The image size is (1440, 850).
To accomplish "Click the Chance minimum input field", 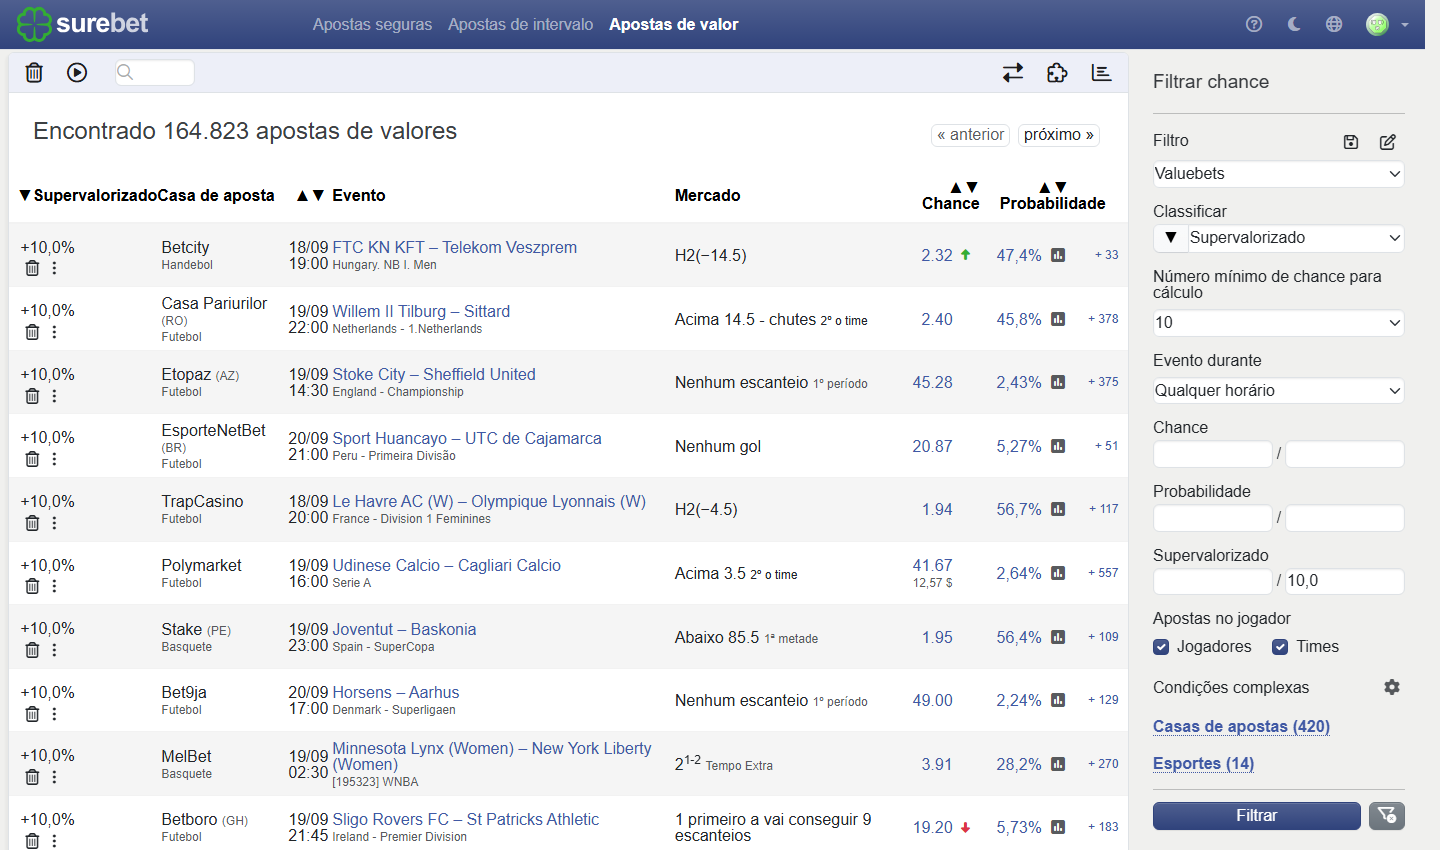I will [1213, 454].
